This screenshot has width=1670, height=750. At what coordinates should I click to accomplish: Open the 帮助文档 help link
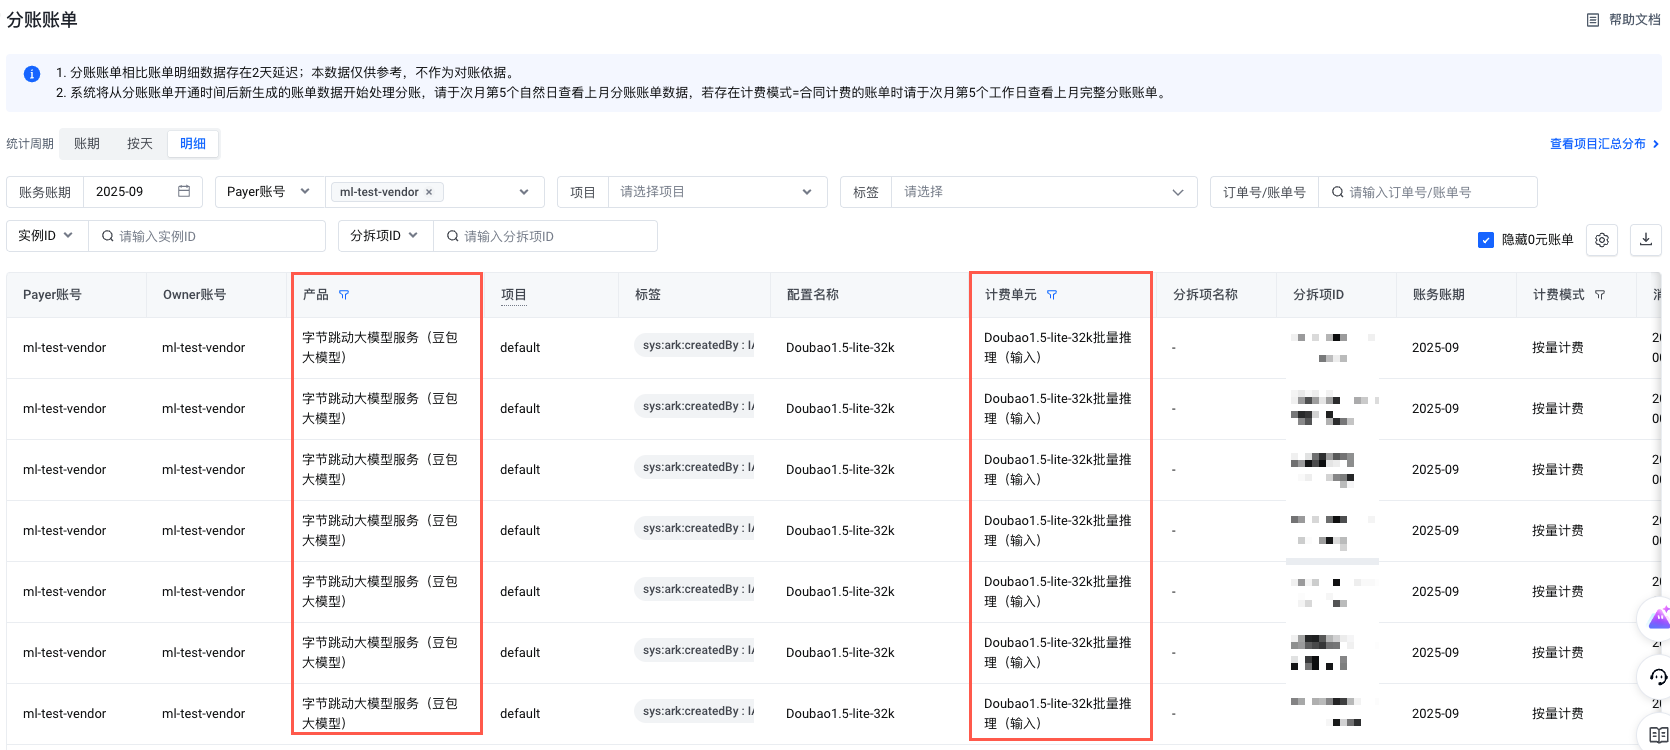point(1634,20)
